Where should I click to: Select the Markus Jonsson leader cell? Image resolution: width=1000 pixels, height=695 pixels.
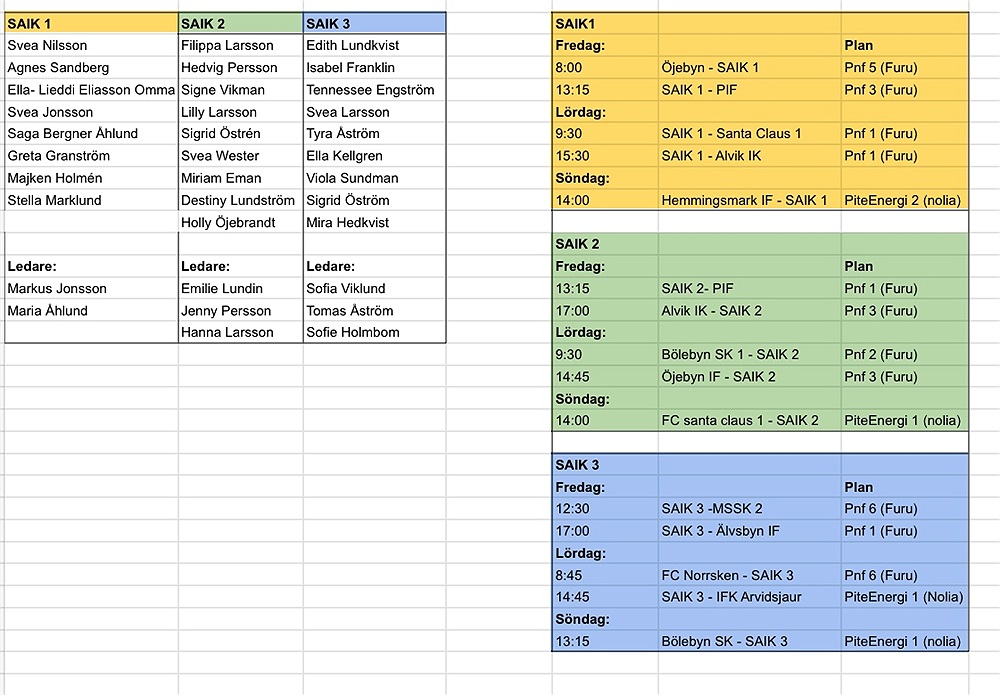coord(91,288)
